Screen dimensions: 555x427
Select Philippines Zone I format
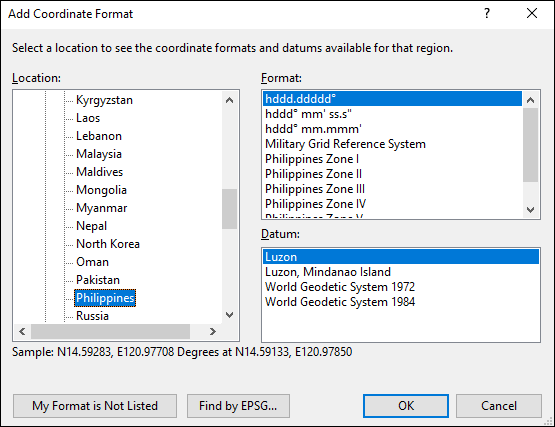[392, 159]
